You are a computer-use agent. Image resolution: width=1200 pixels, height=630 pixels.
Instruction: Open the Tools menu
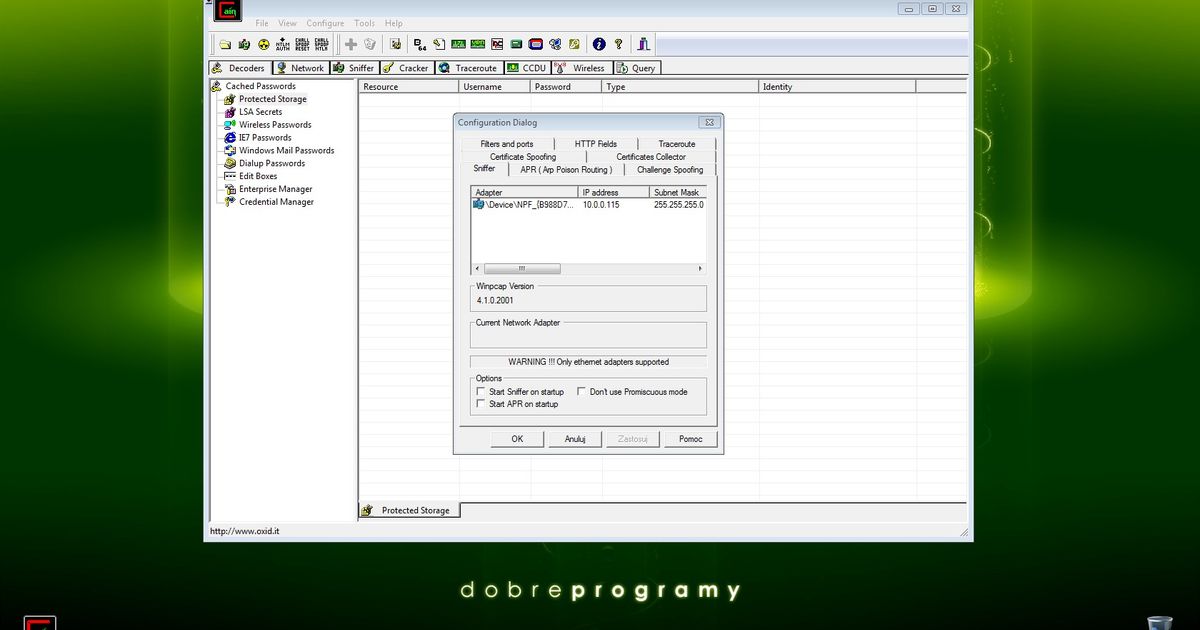[x=364, y=23]
